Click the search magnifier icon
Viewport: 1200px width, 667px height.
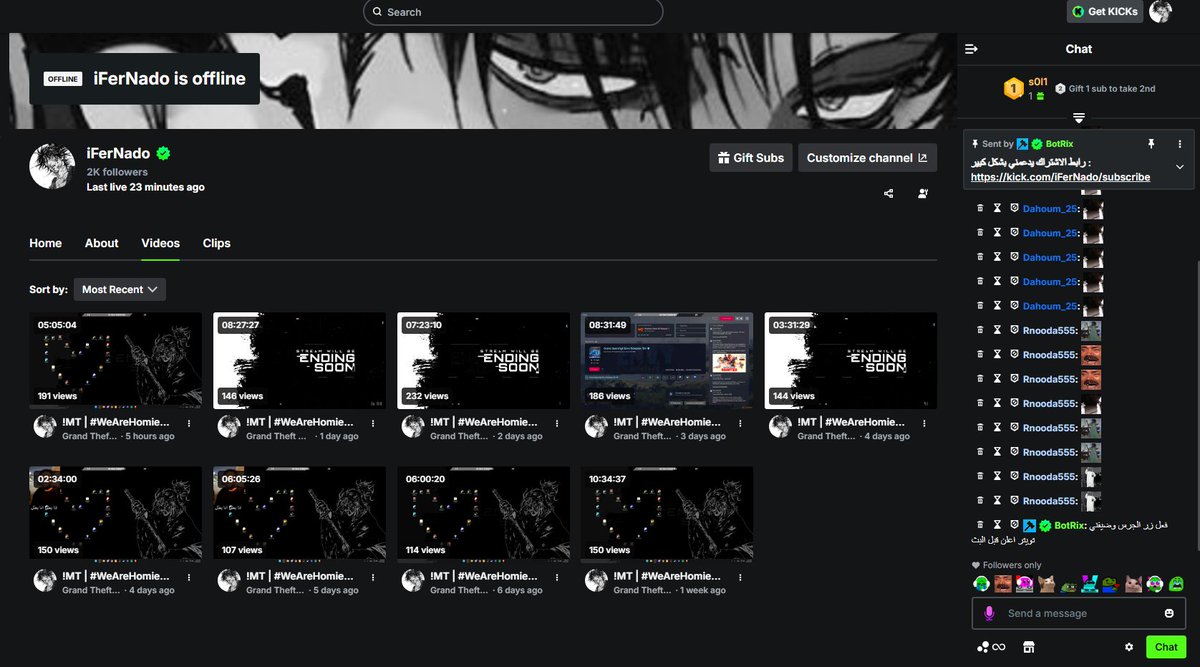click(x=376, y=12)
